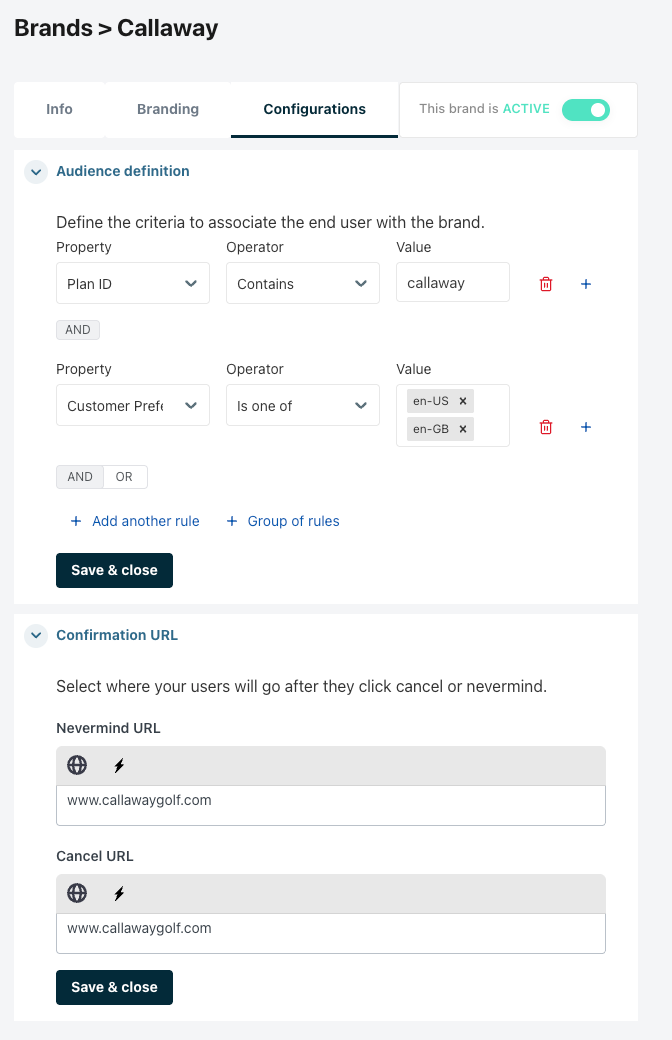The width and height of the screenshot is (672, 1040).
Task: Click plus icon next to callaway value
Action: tap(586, 284)
